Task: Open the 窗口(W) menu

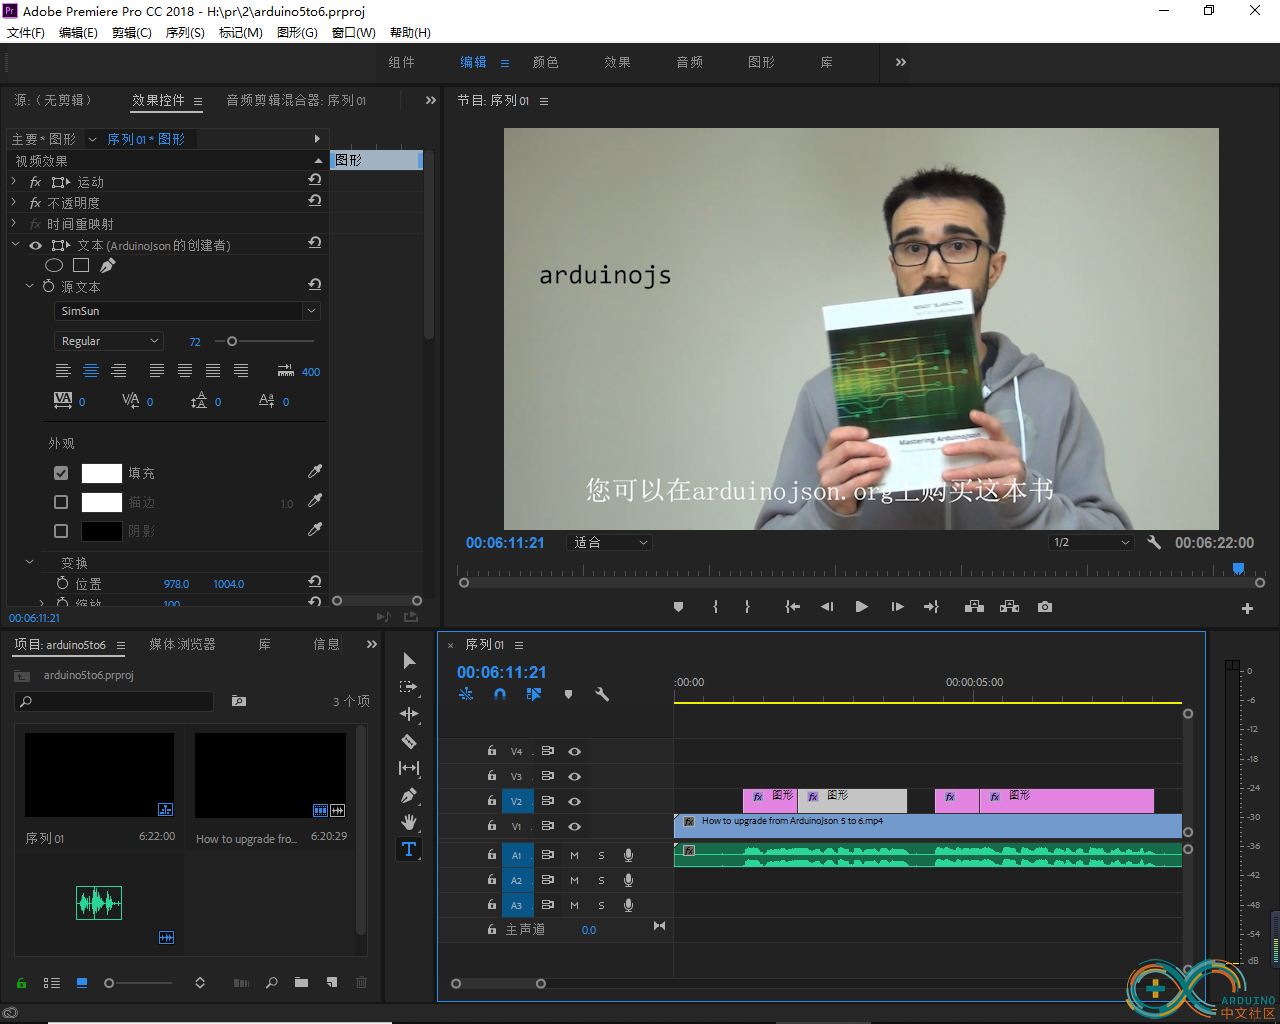Action: [x=354, y=33]
